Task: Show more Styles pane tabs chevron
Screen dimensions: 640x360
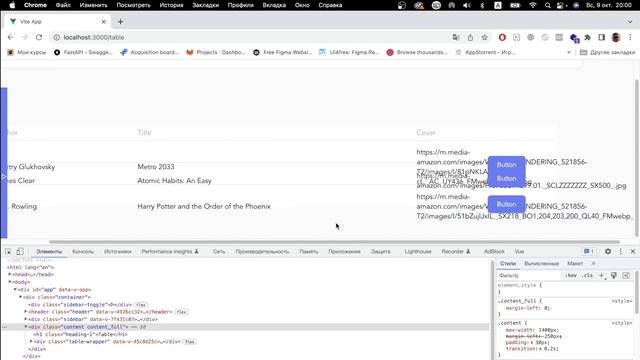Action: [593, 264]
